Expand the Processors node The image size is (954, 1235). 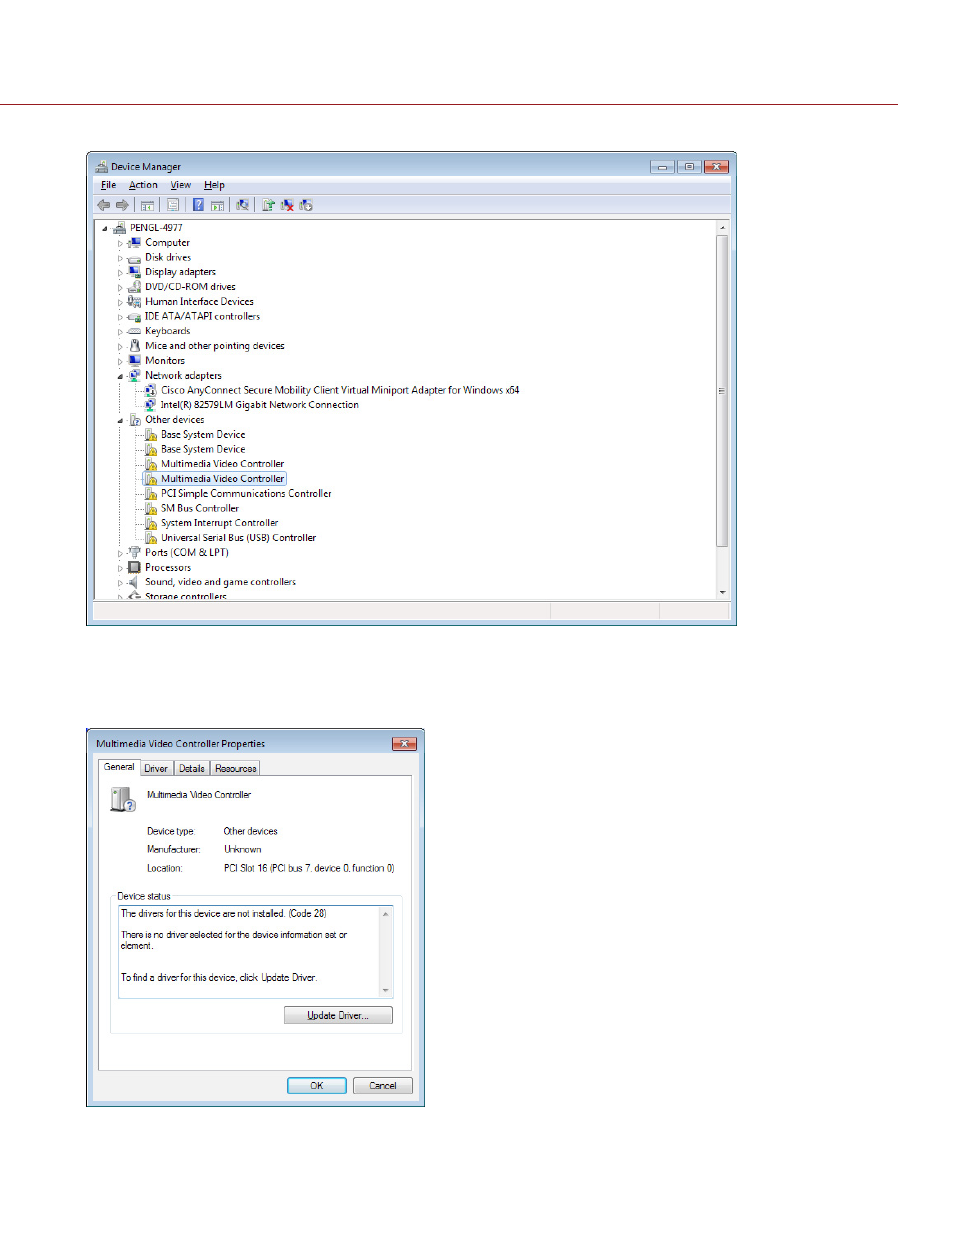pos(120,568)
